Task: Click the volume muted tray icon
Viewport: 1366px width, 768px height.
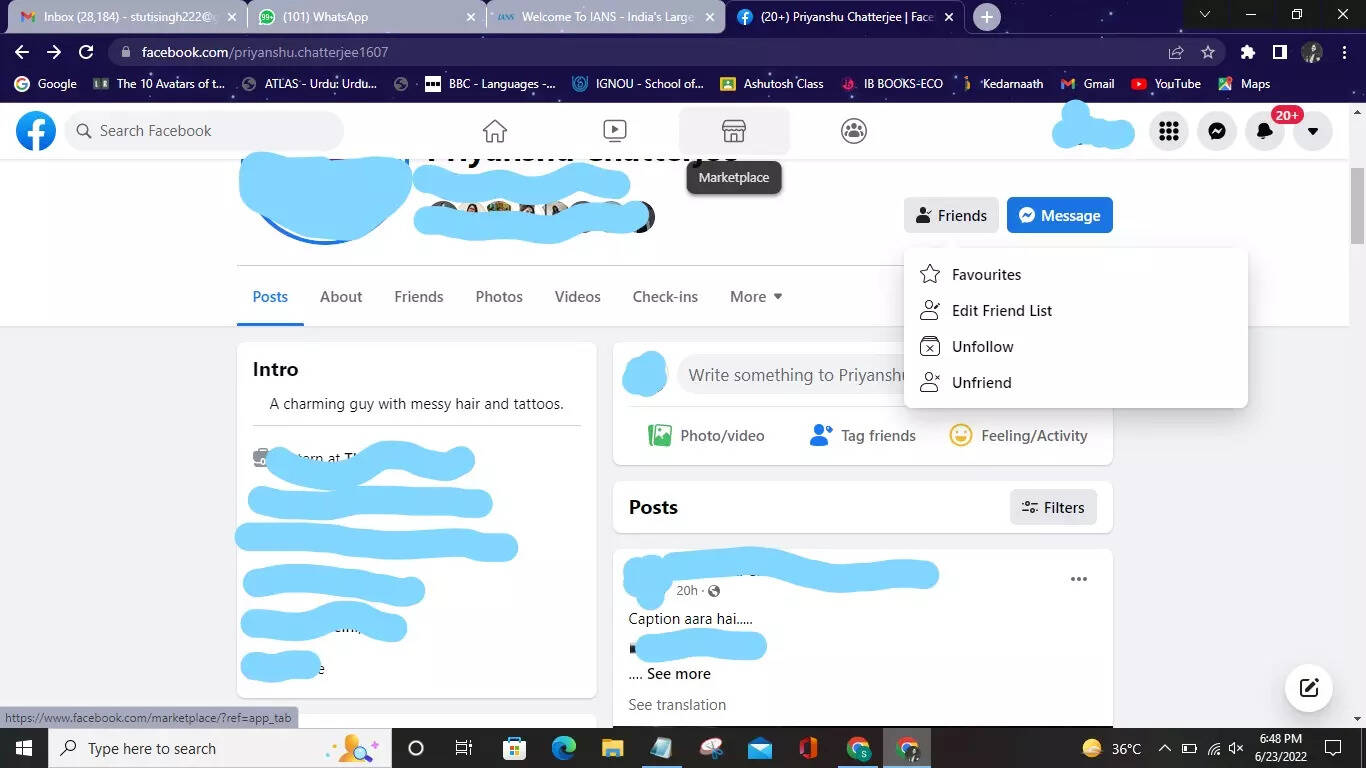Action: (1237, 748)
